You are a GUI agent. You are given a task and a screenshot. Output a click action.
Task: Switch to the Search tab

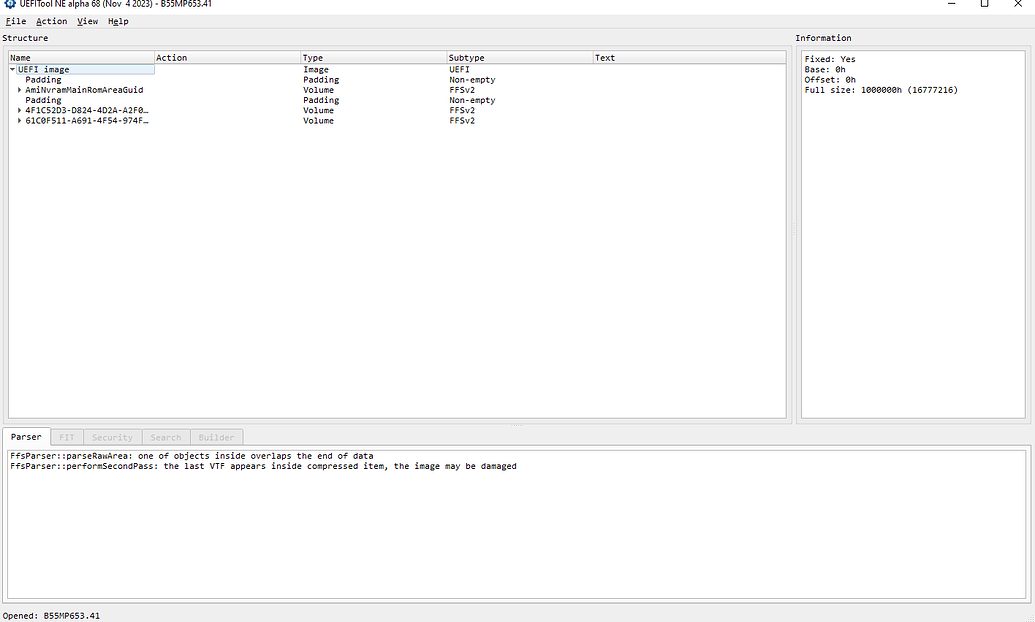click(165, 437)
